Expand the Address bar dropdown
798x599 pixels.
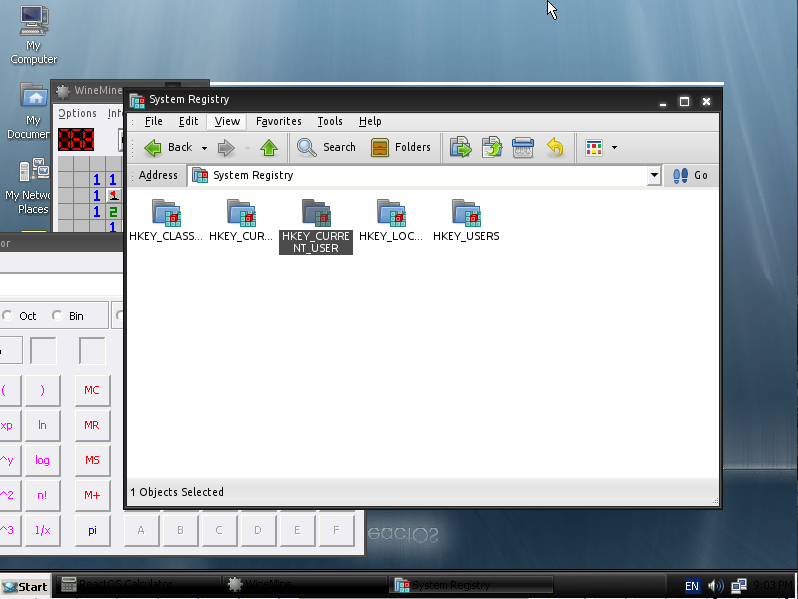click(x=654, y=175)
